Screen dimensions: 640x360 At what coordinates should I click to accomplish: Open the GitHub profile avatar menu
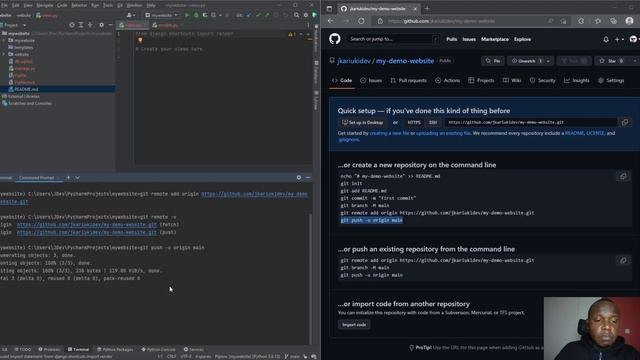tap(634, 39)
